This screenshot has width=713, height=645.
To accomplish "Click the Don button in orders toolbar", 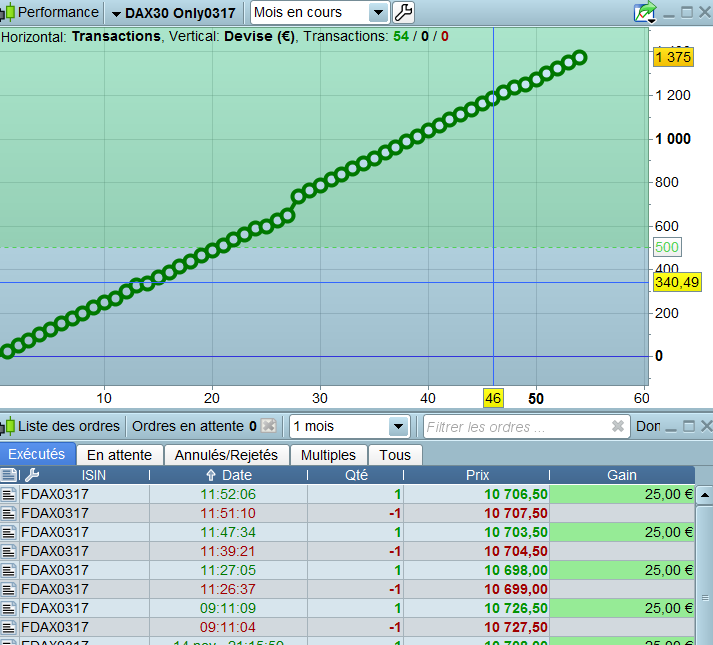I will (648, 426).
